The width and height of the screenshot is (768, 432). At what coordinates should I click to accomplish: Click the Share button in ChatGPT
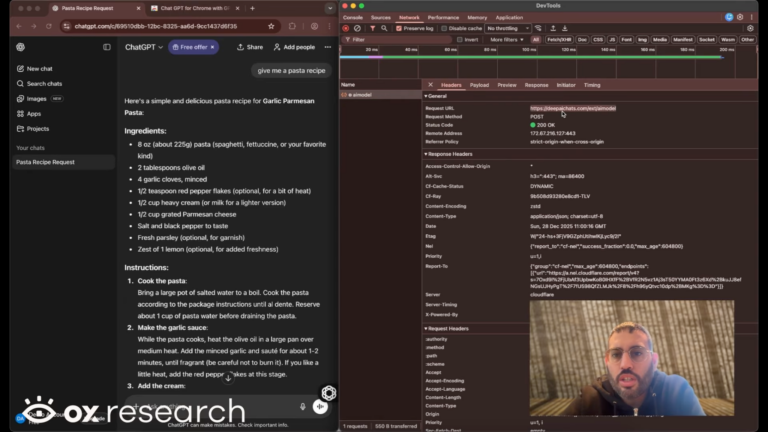pyautogui.click(x=250, y=47)
